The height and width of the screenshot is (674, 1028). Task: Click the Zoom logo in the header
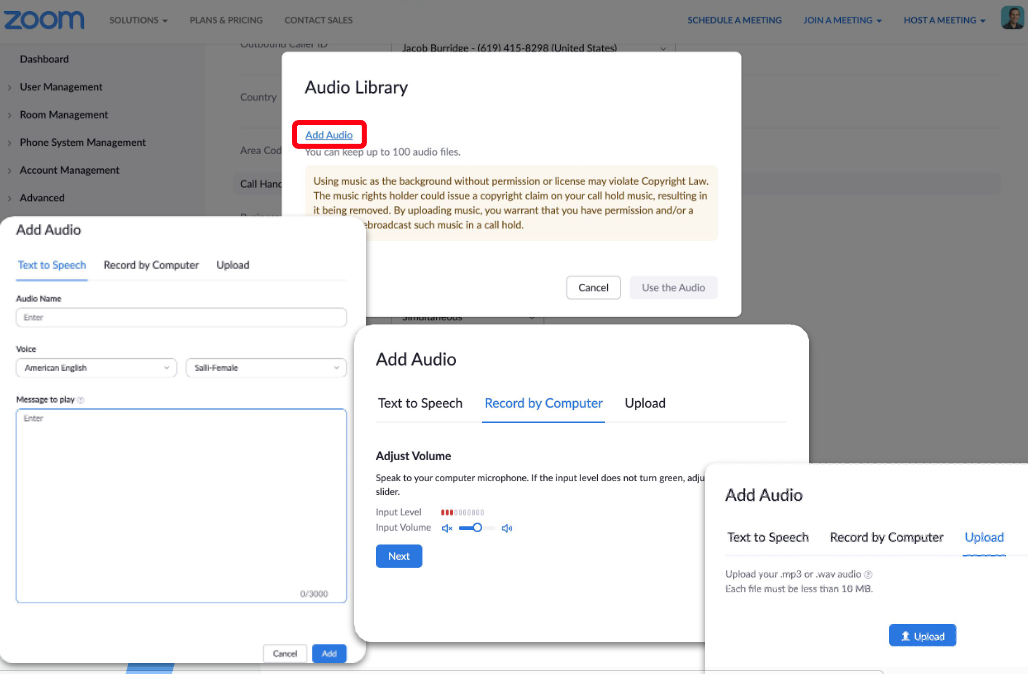point(44,20)
